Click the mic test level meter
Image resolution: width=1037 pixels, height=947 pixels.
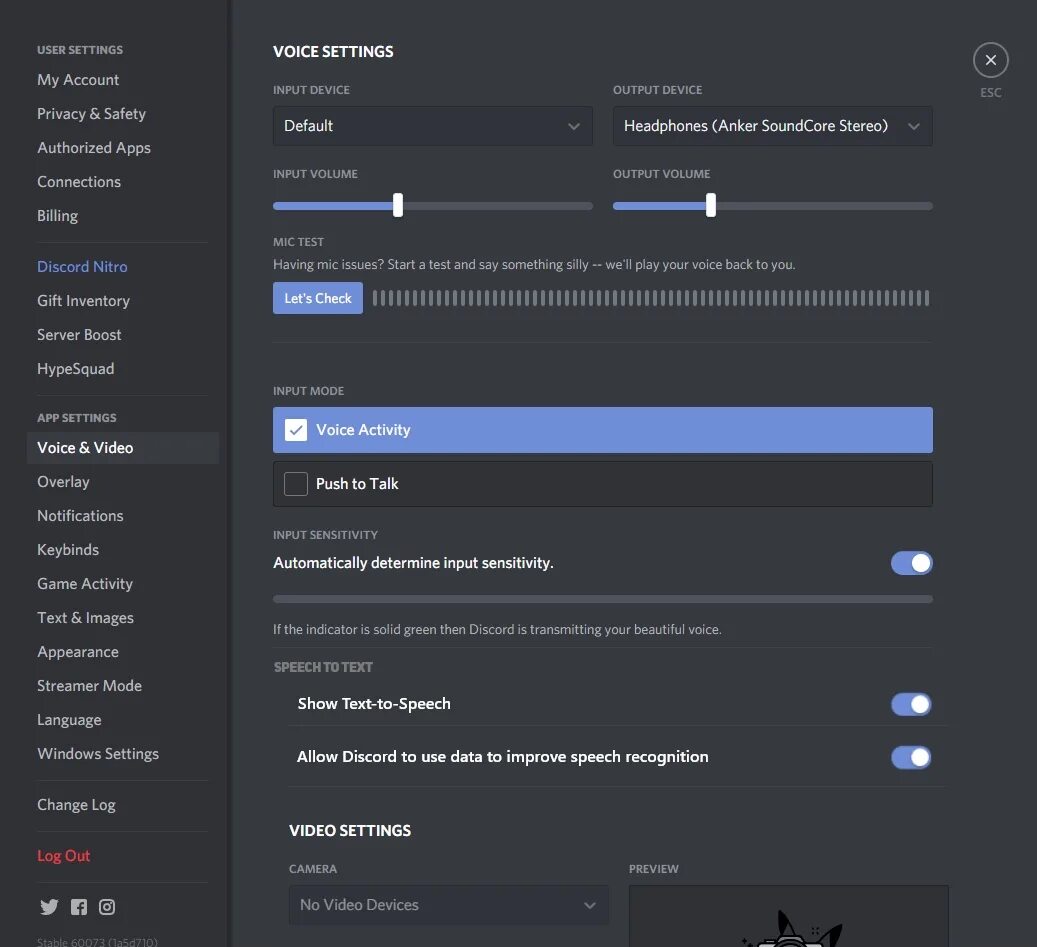[651, 298]
